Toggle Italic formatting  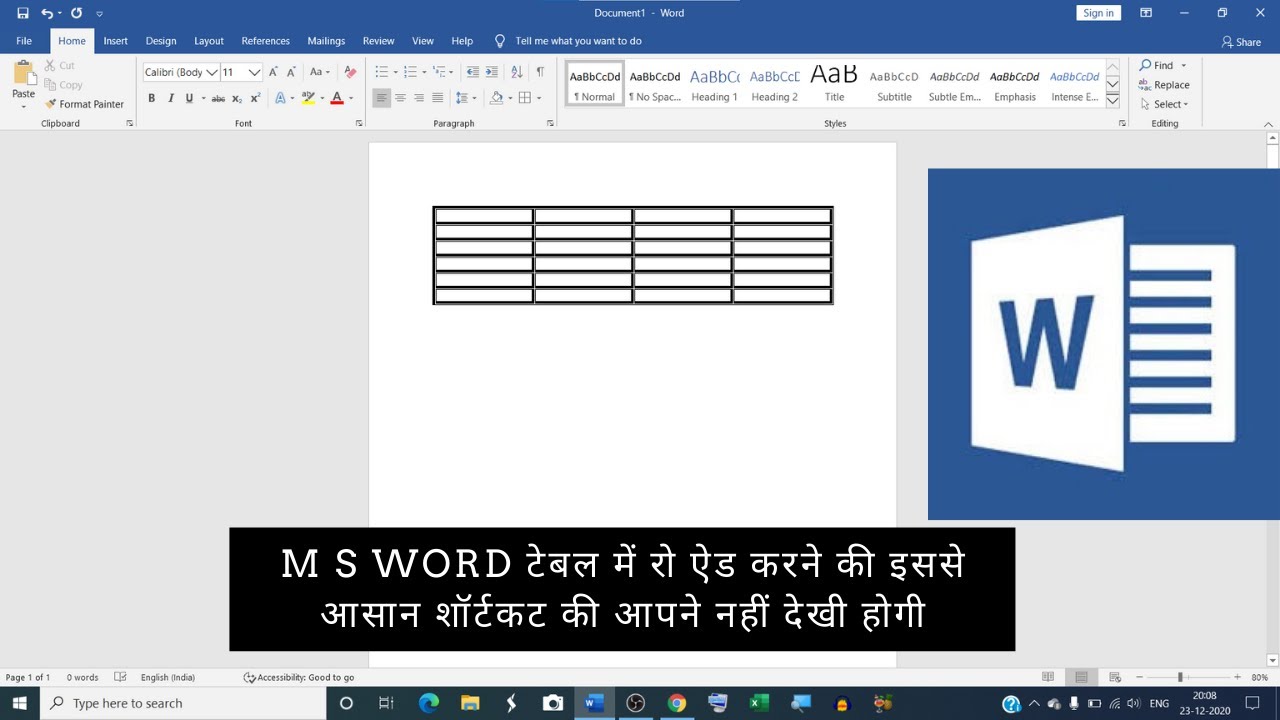[170, 98]
